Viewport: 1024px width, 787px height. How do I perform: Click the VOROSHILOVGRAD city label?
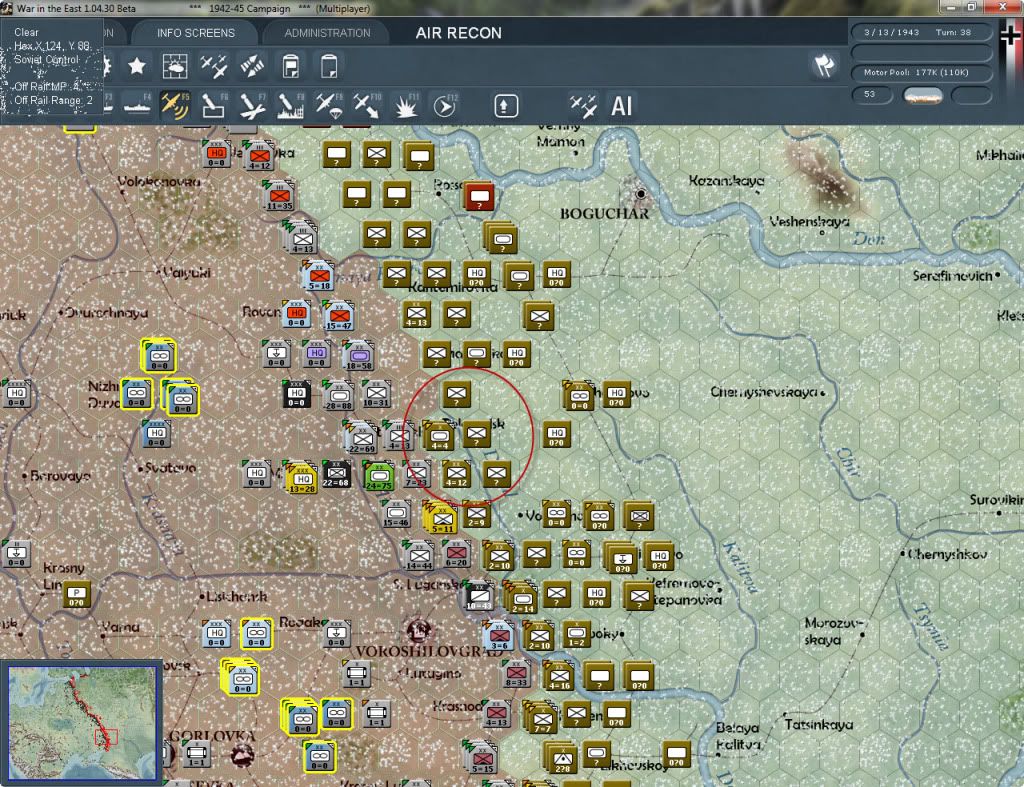click(429, 652)
